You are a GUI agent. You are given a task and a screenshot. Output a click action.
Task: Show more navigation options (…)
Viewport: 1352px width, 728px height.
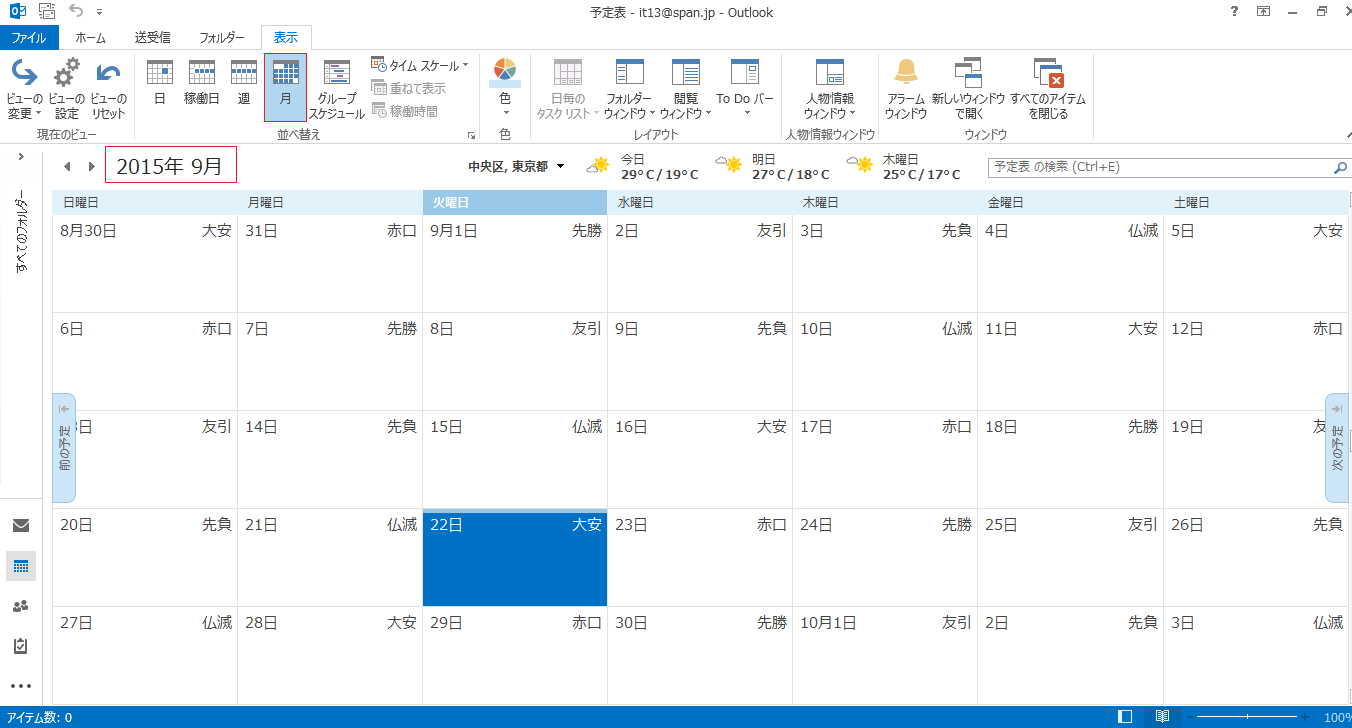pyautogui.click(x=21, y=686)
